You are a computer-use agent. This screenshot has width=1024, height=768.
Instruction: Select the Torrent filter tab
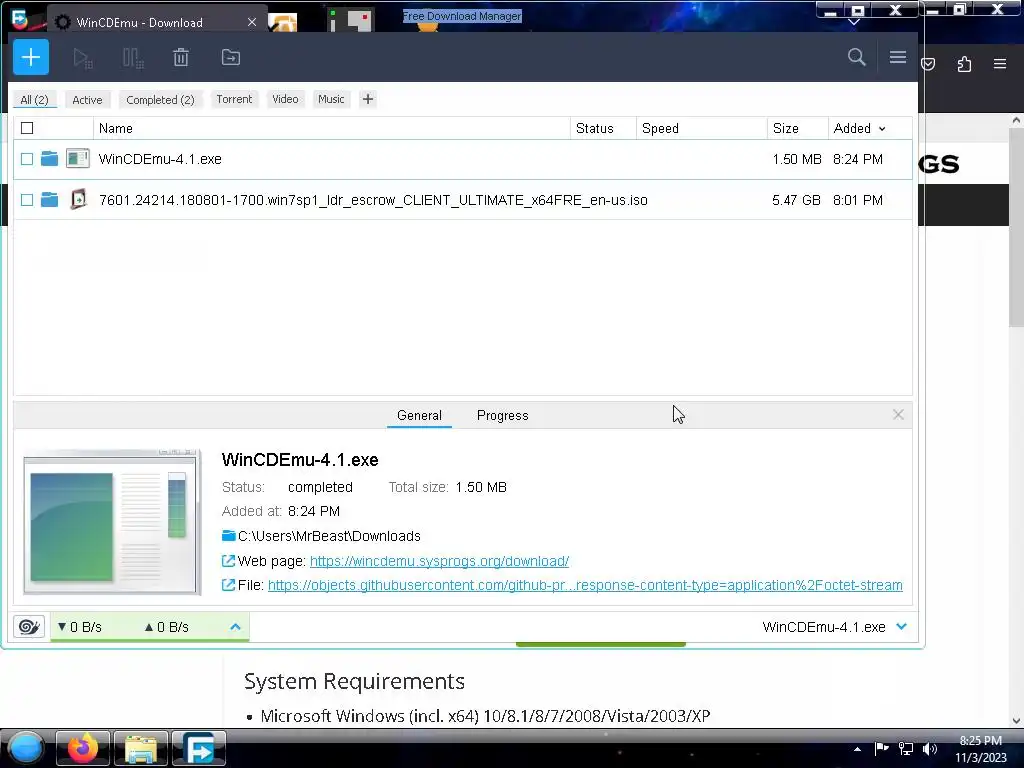pyautogui.click(x=234, y=99)
